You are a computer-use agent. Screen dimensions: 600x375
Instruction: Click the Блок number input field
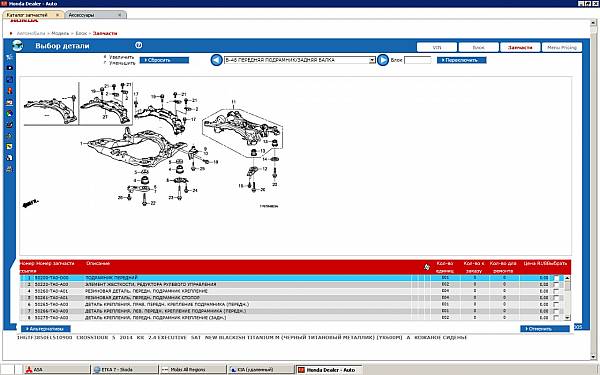417,60
